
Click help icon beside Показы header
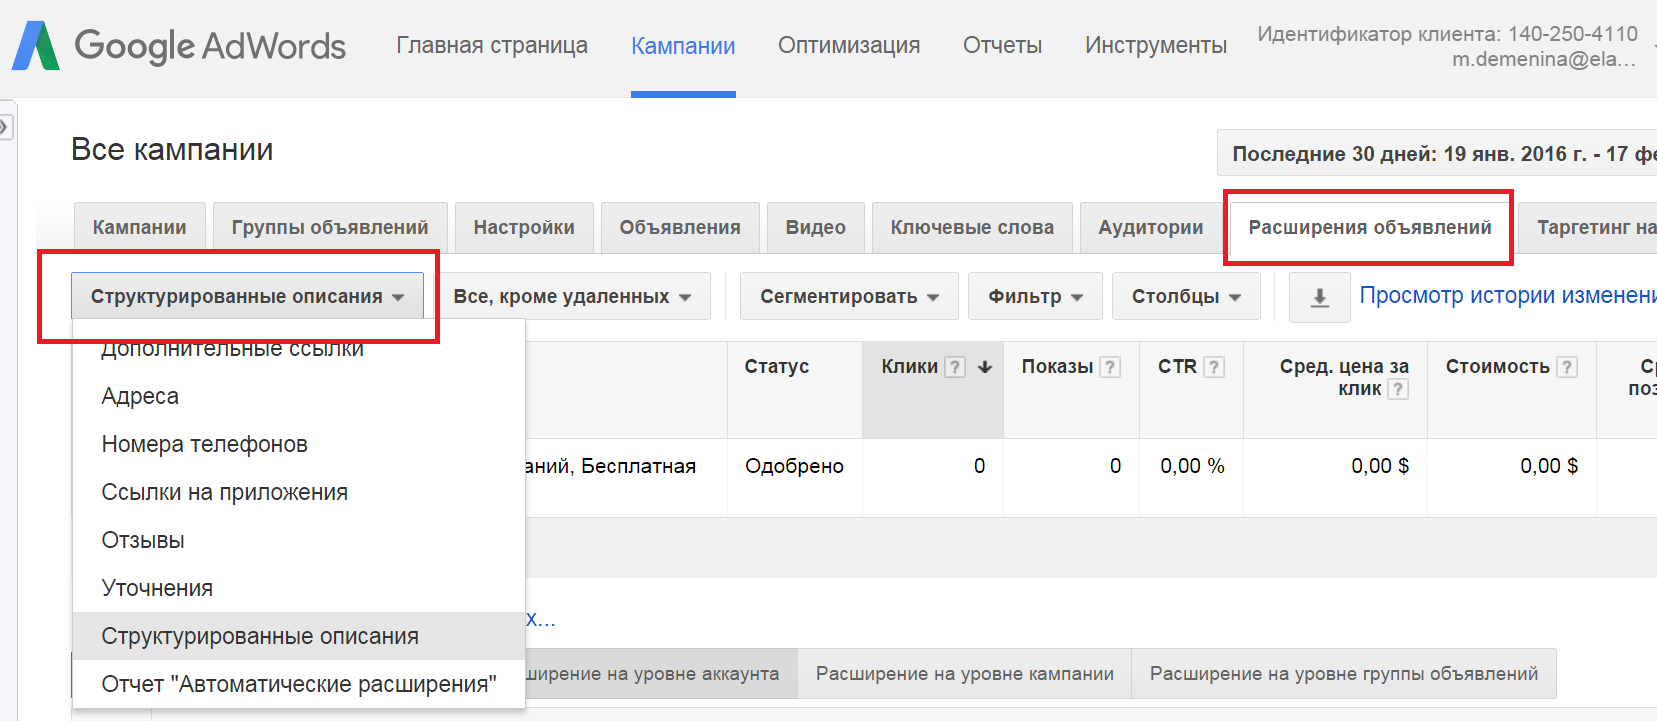(x=1109, y=367)
